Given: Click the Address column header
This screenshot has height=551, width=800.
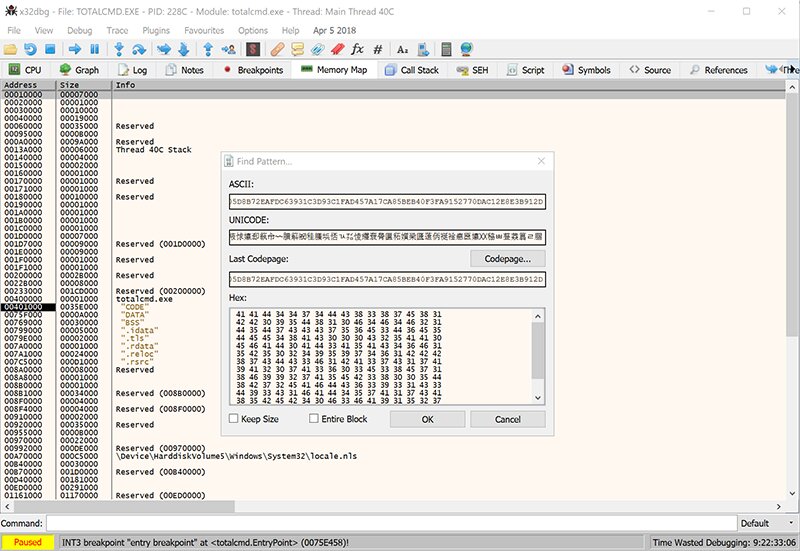Looking at the screenshot, I should click(x=28, y=85).
